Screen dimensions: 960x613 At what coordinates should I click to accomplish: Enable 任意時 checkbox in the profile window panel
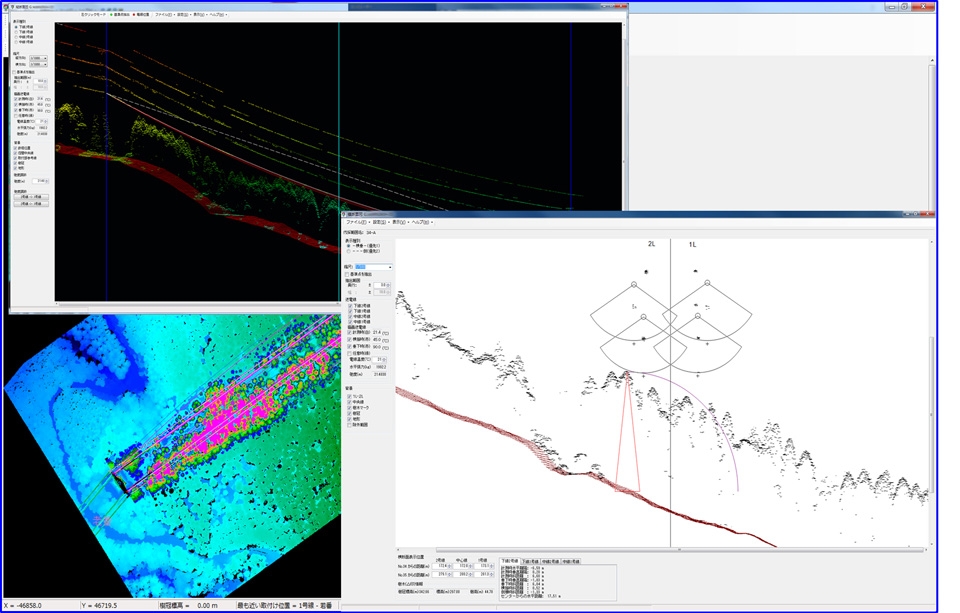17,115
